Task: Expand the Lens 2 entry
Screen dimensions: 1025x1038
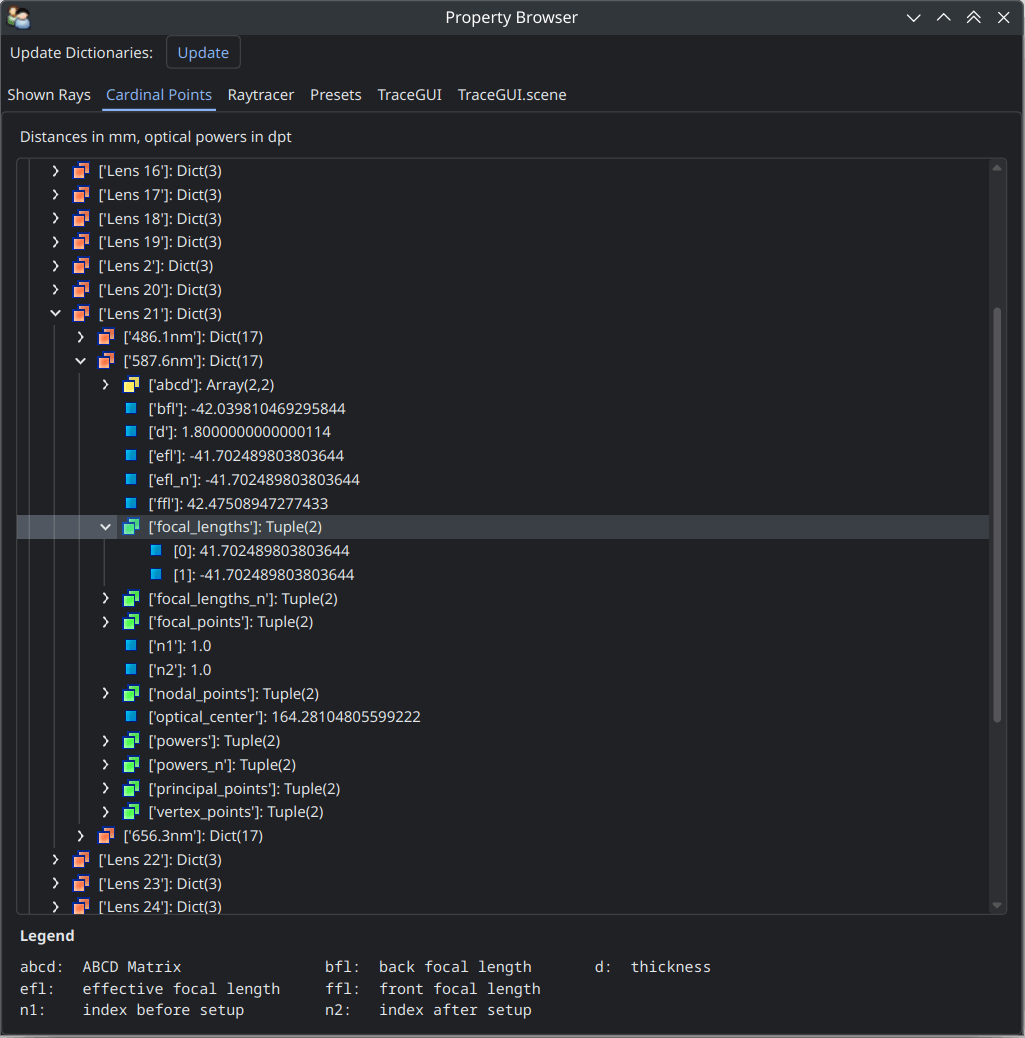Action: tap(56, 265)
